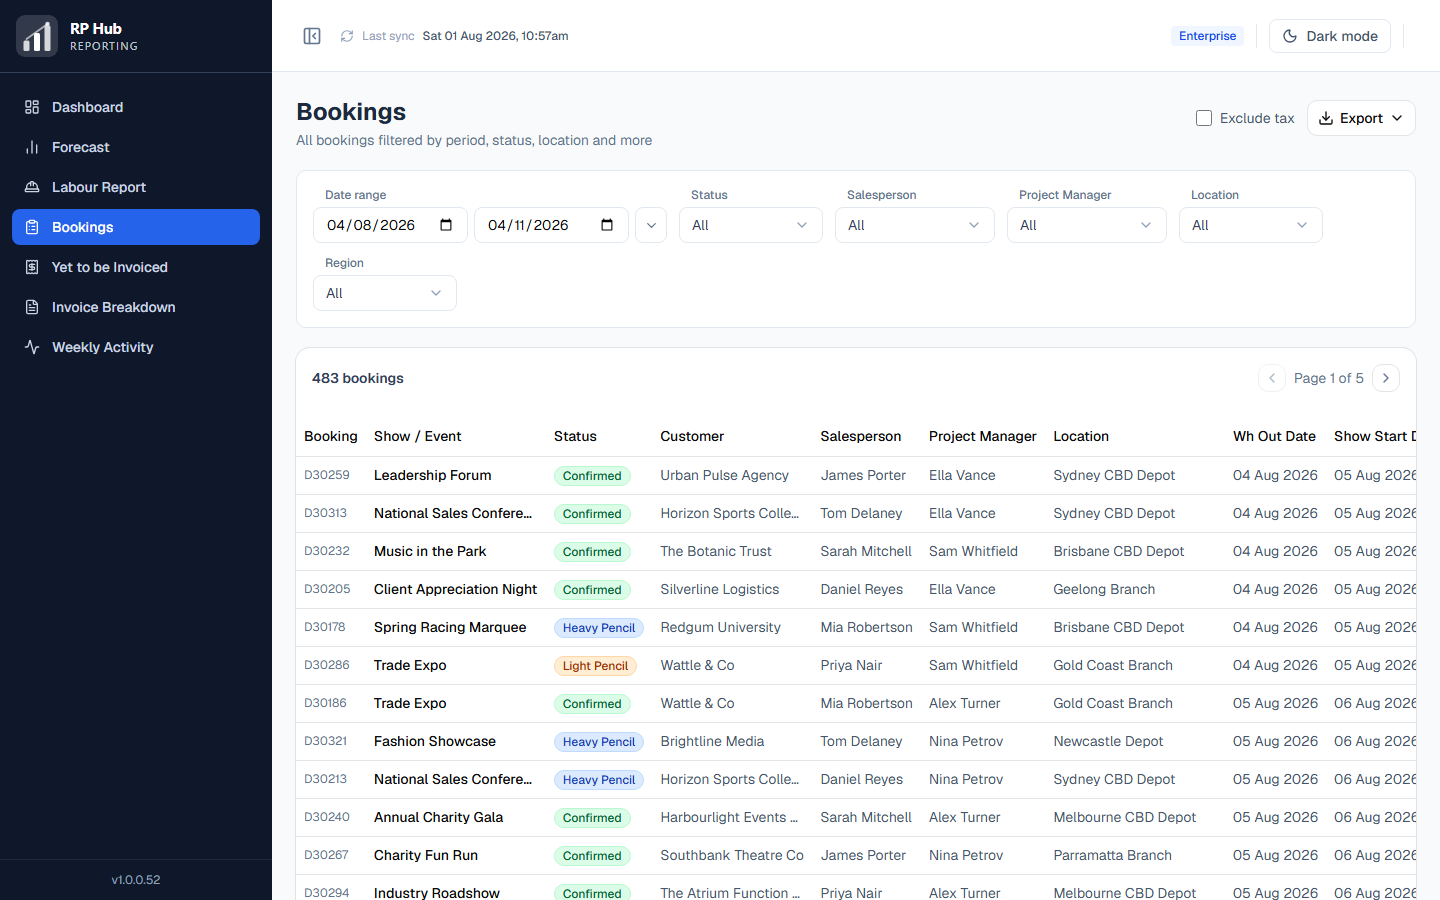Click 'Annual Charity Gala' event name
The height and width of the screenshot is (900, 1440).
click(x=439, y=817)
